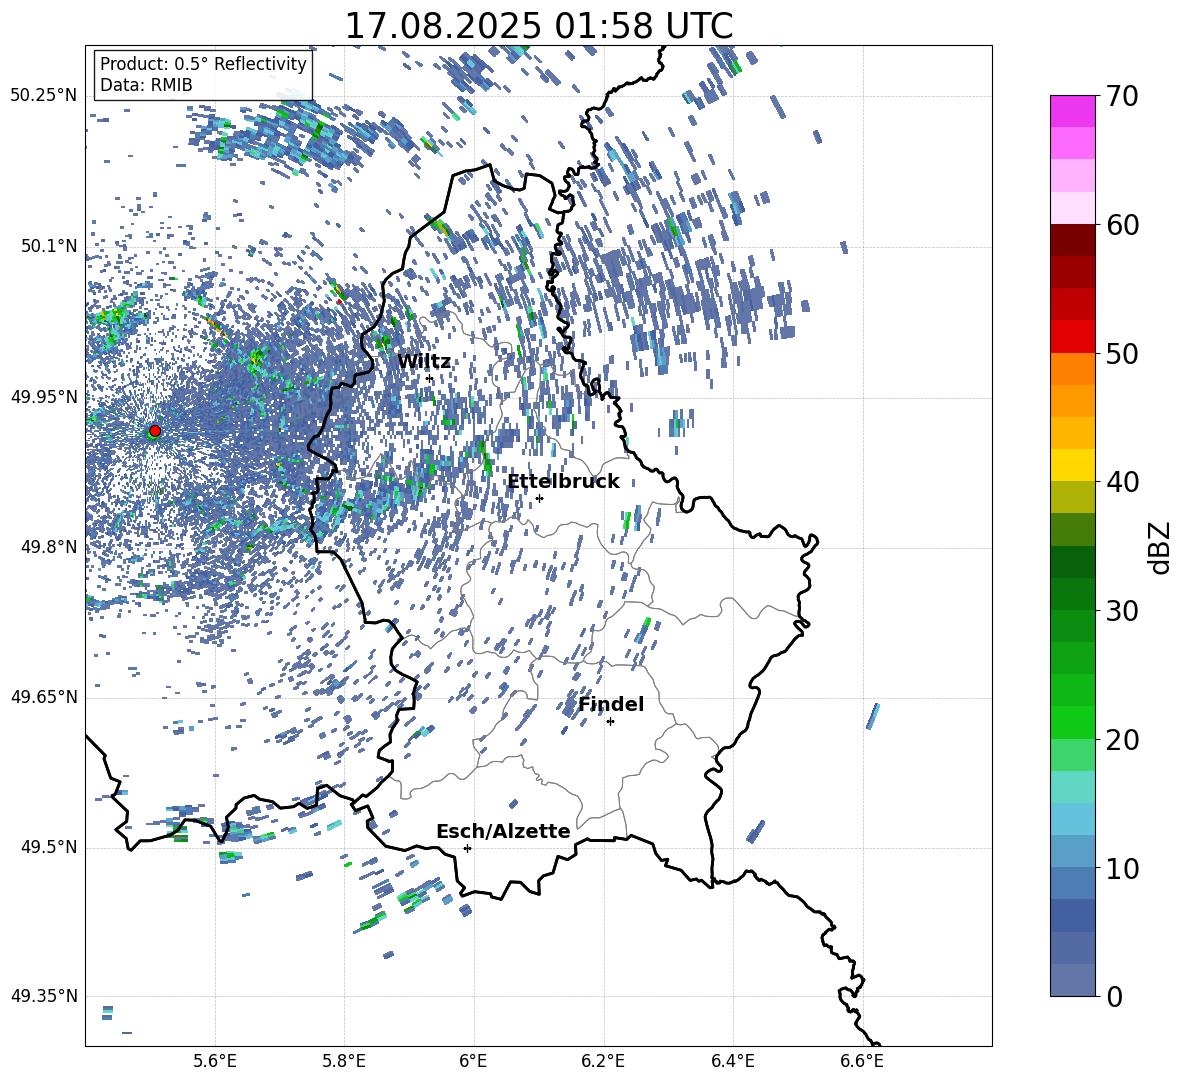Click the red radar site marker
The height and width of the screenshot is (1081, 1184).
click(155, 430)
